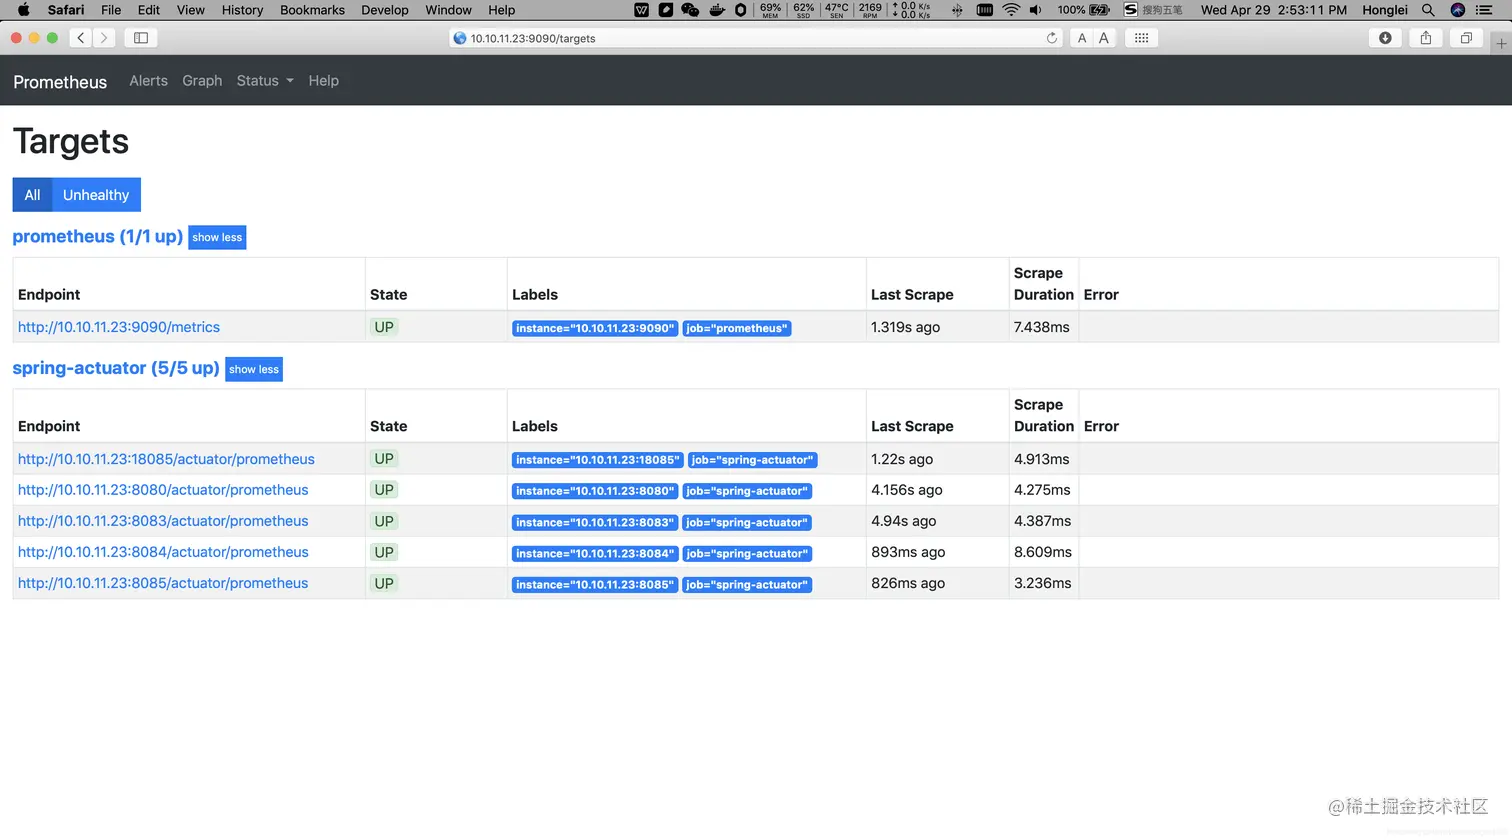Click the instance="10.10.11.23:9090" label
1512x840 pixels.
(x=595, y=328)
